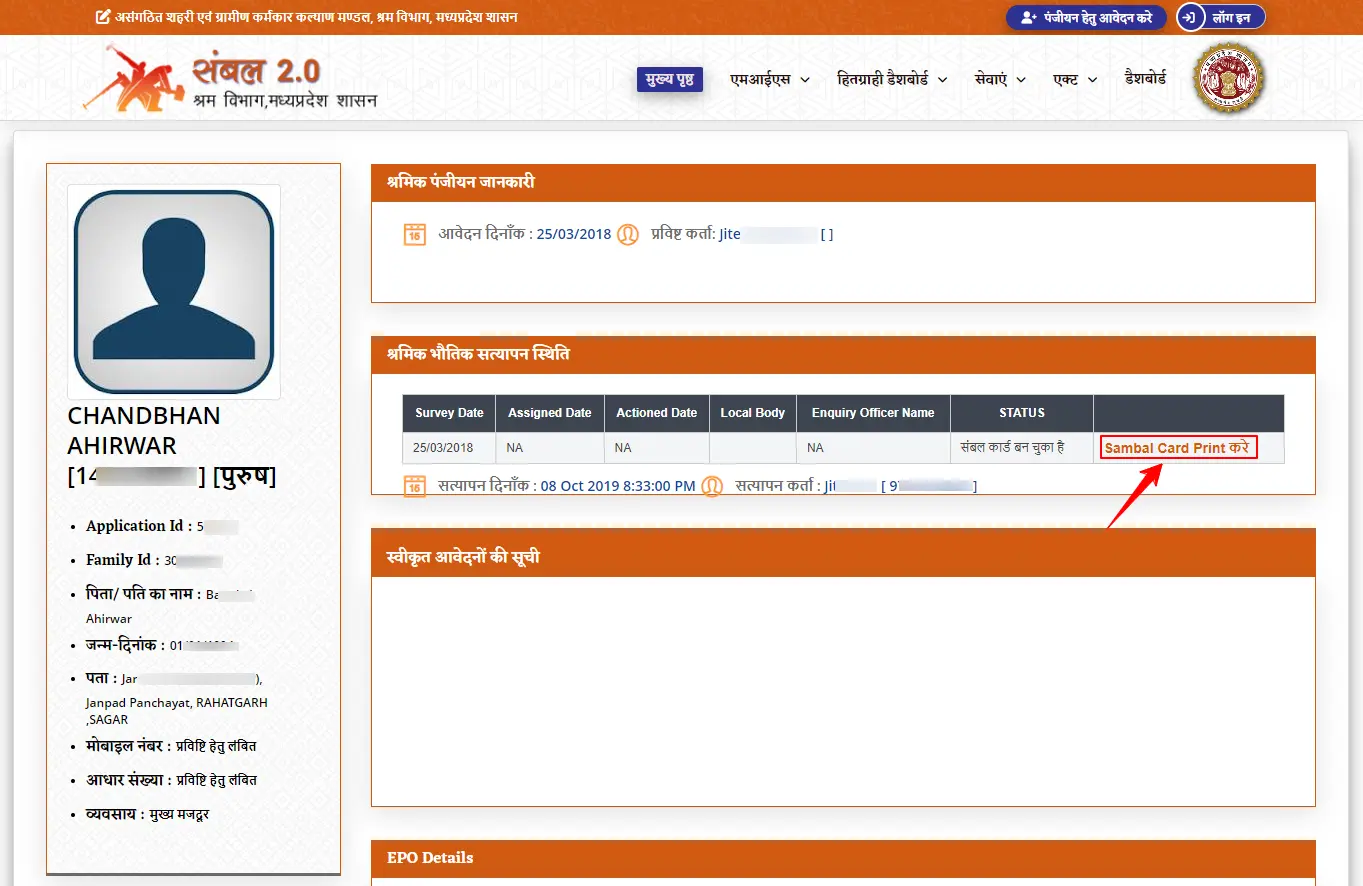Click the user icon beside सत्यापन कर्ता
This screenshot has height=886, width=1363.
click(711, 487)
